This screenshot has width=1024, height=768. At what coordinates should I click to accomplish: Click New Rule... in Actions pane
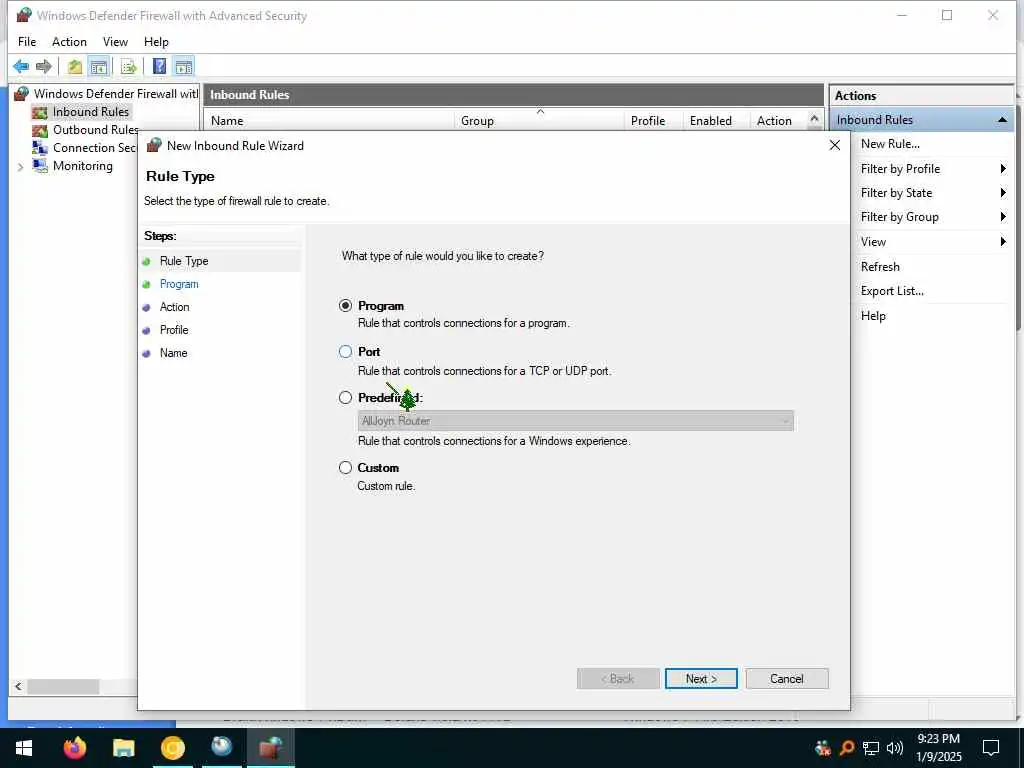click(x=890, y=144)
